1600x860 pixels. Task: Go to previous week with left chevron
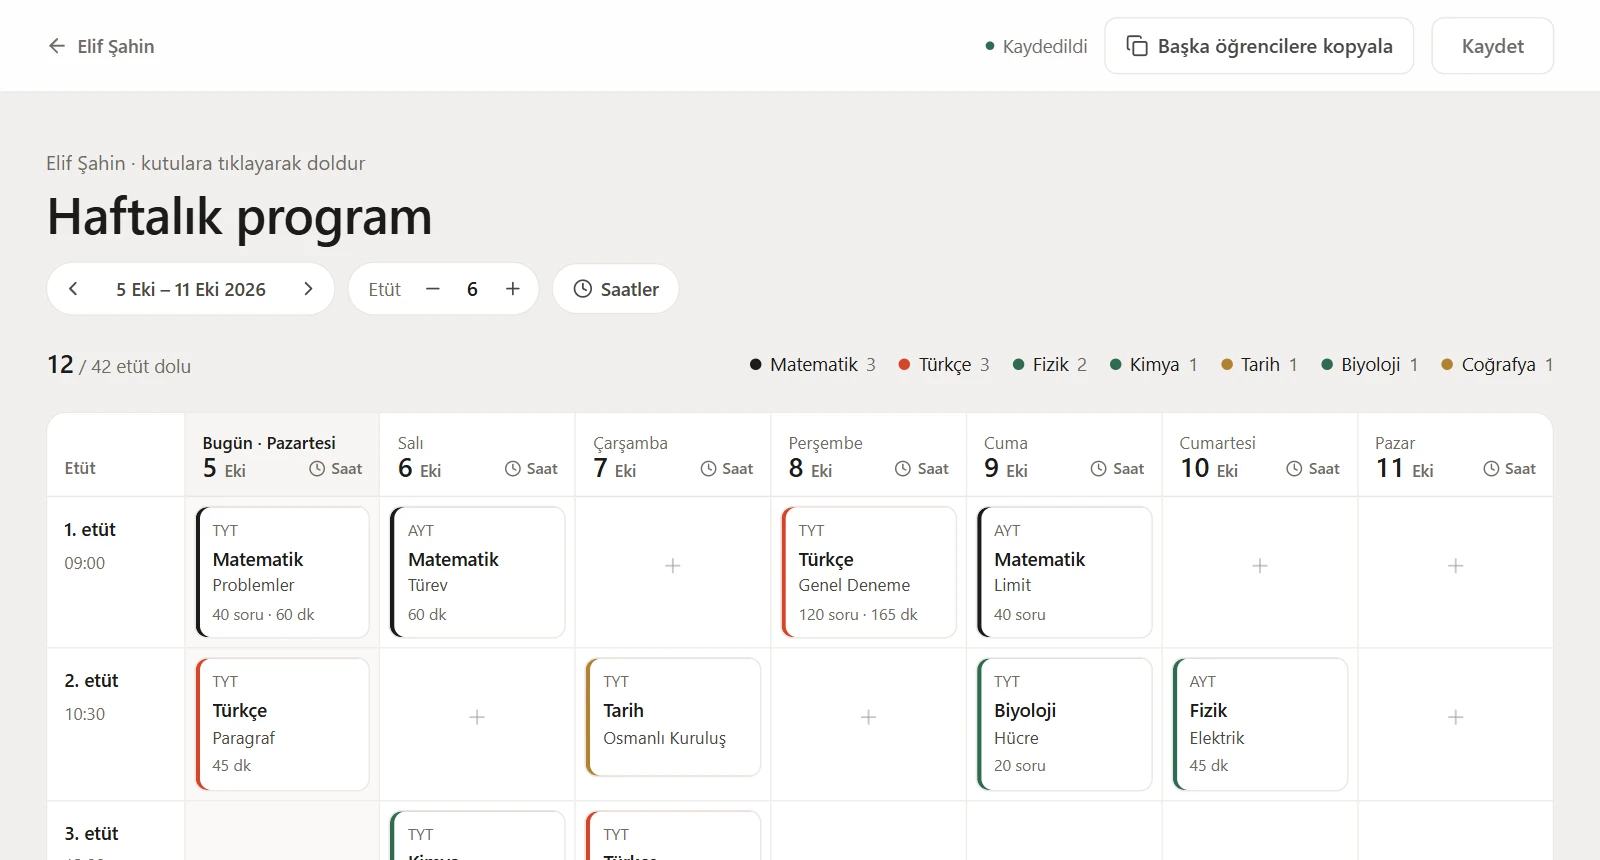pyautogui.click(x=73, y=289)
